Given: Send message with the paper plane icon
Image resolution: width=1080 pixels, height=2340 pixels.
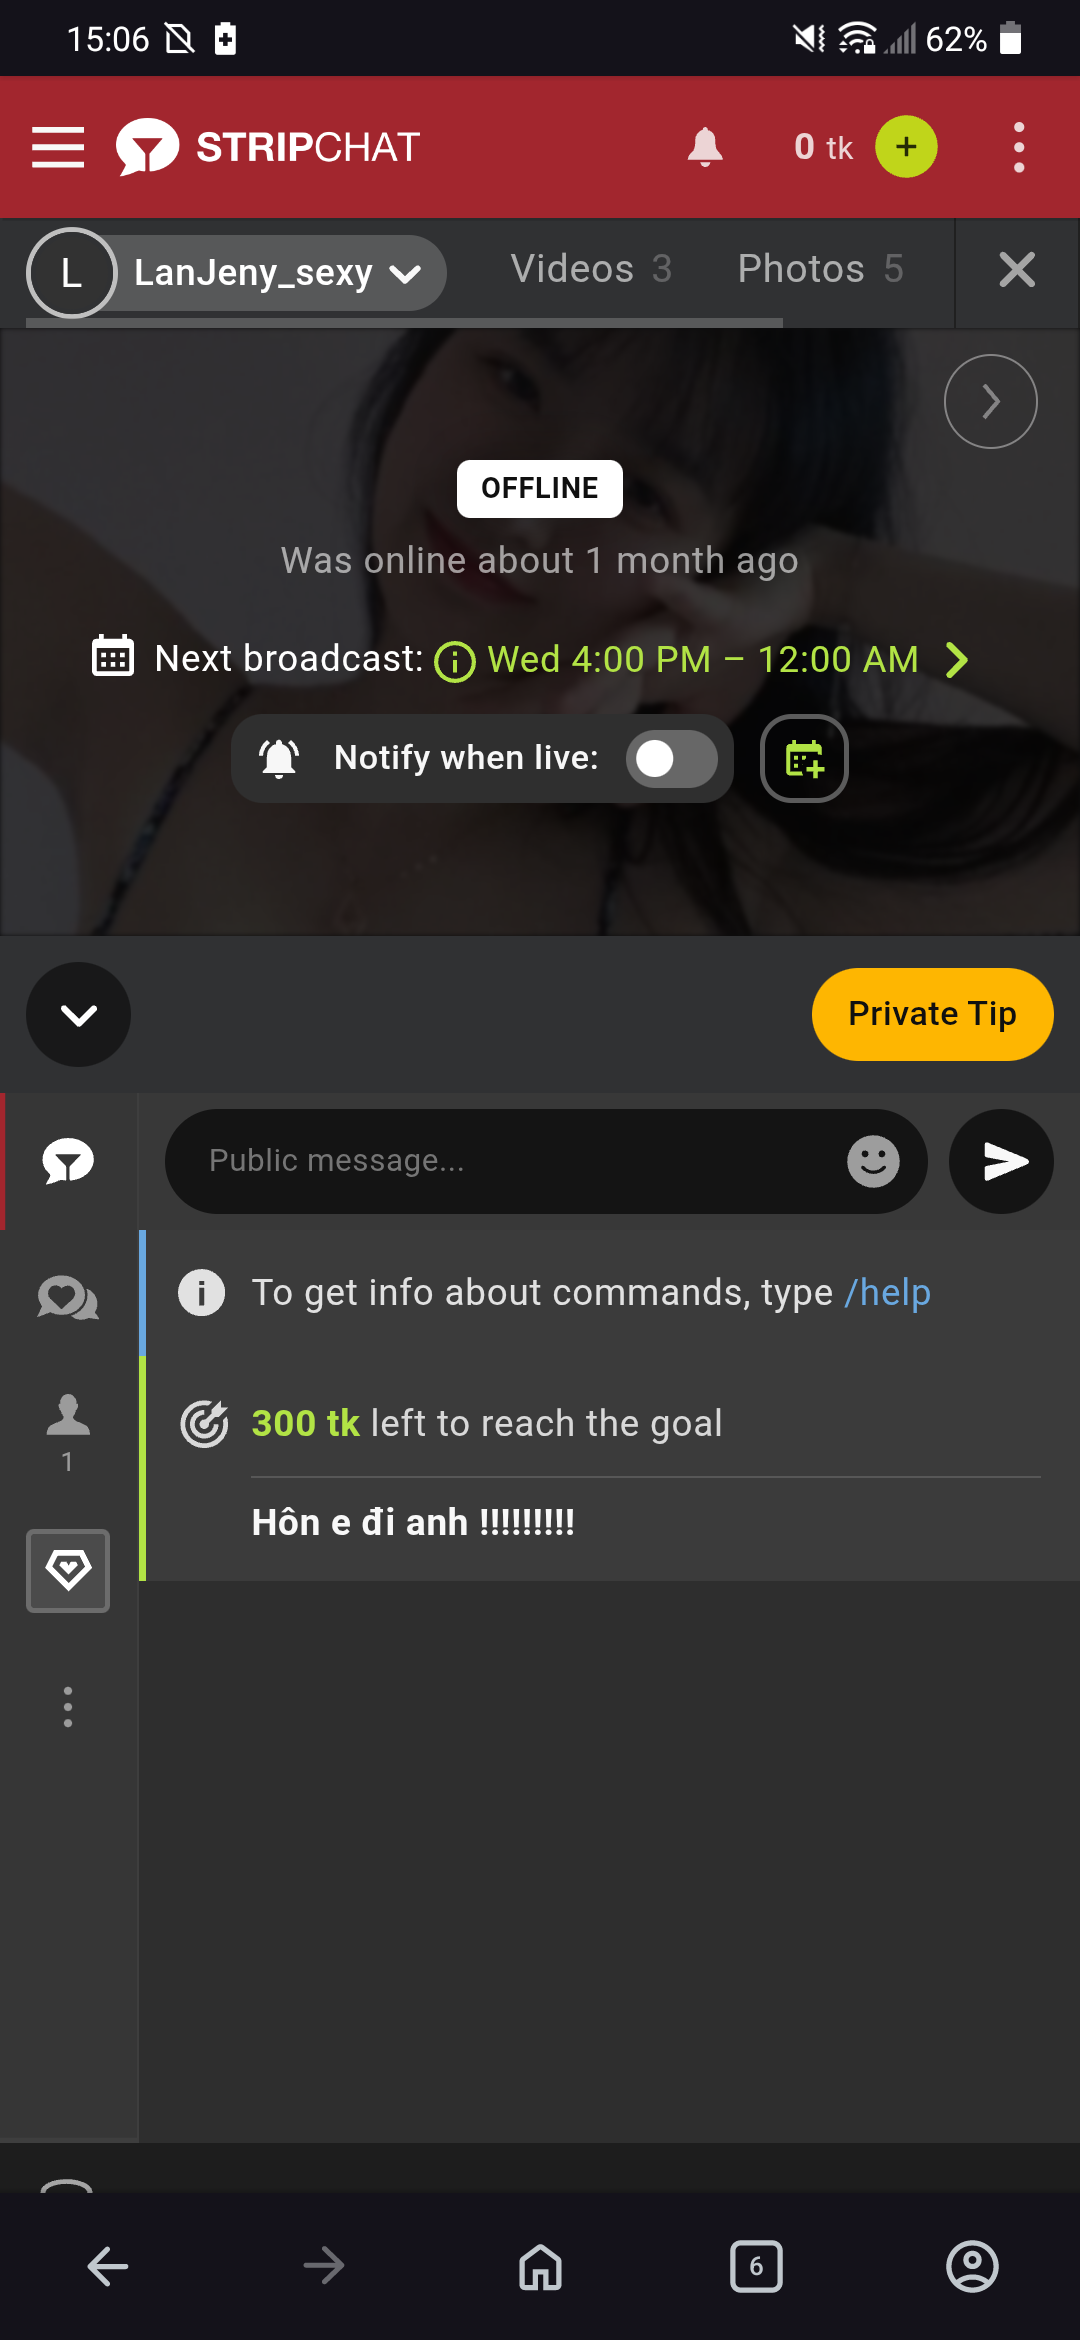Looking at the screenshot, I should click(x=1000, y=1161).
